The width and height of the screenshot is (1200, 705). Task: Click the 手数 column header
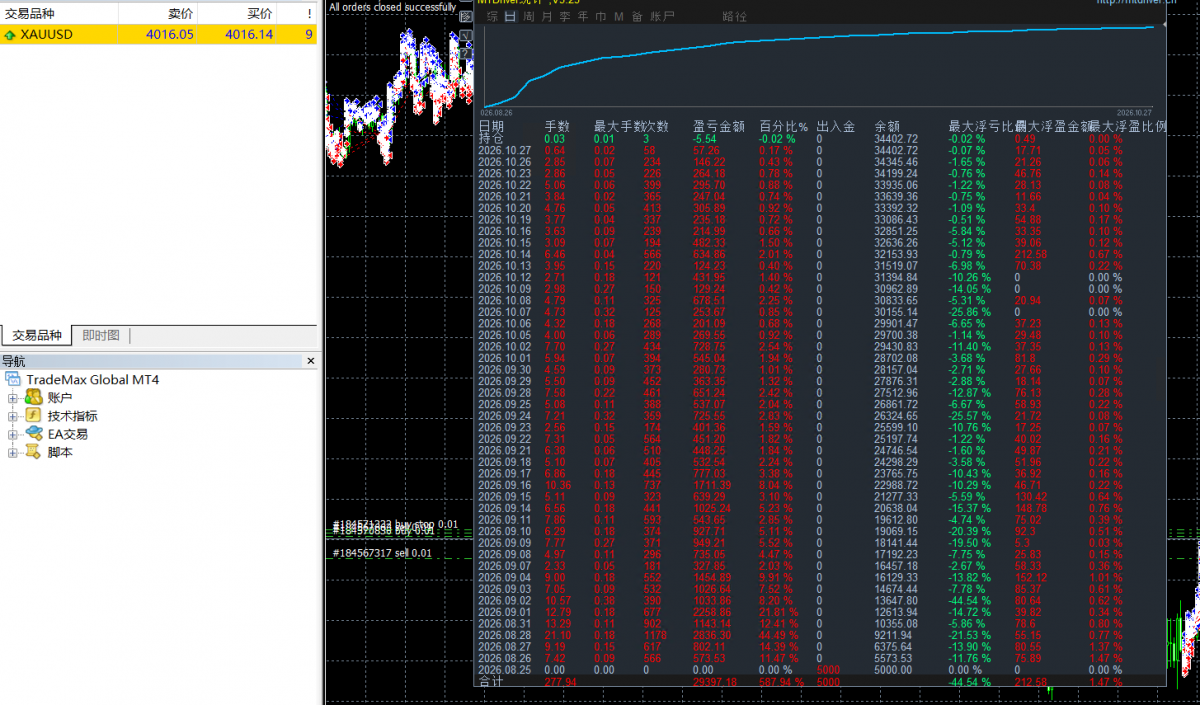tap(557, 126)
